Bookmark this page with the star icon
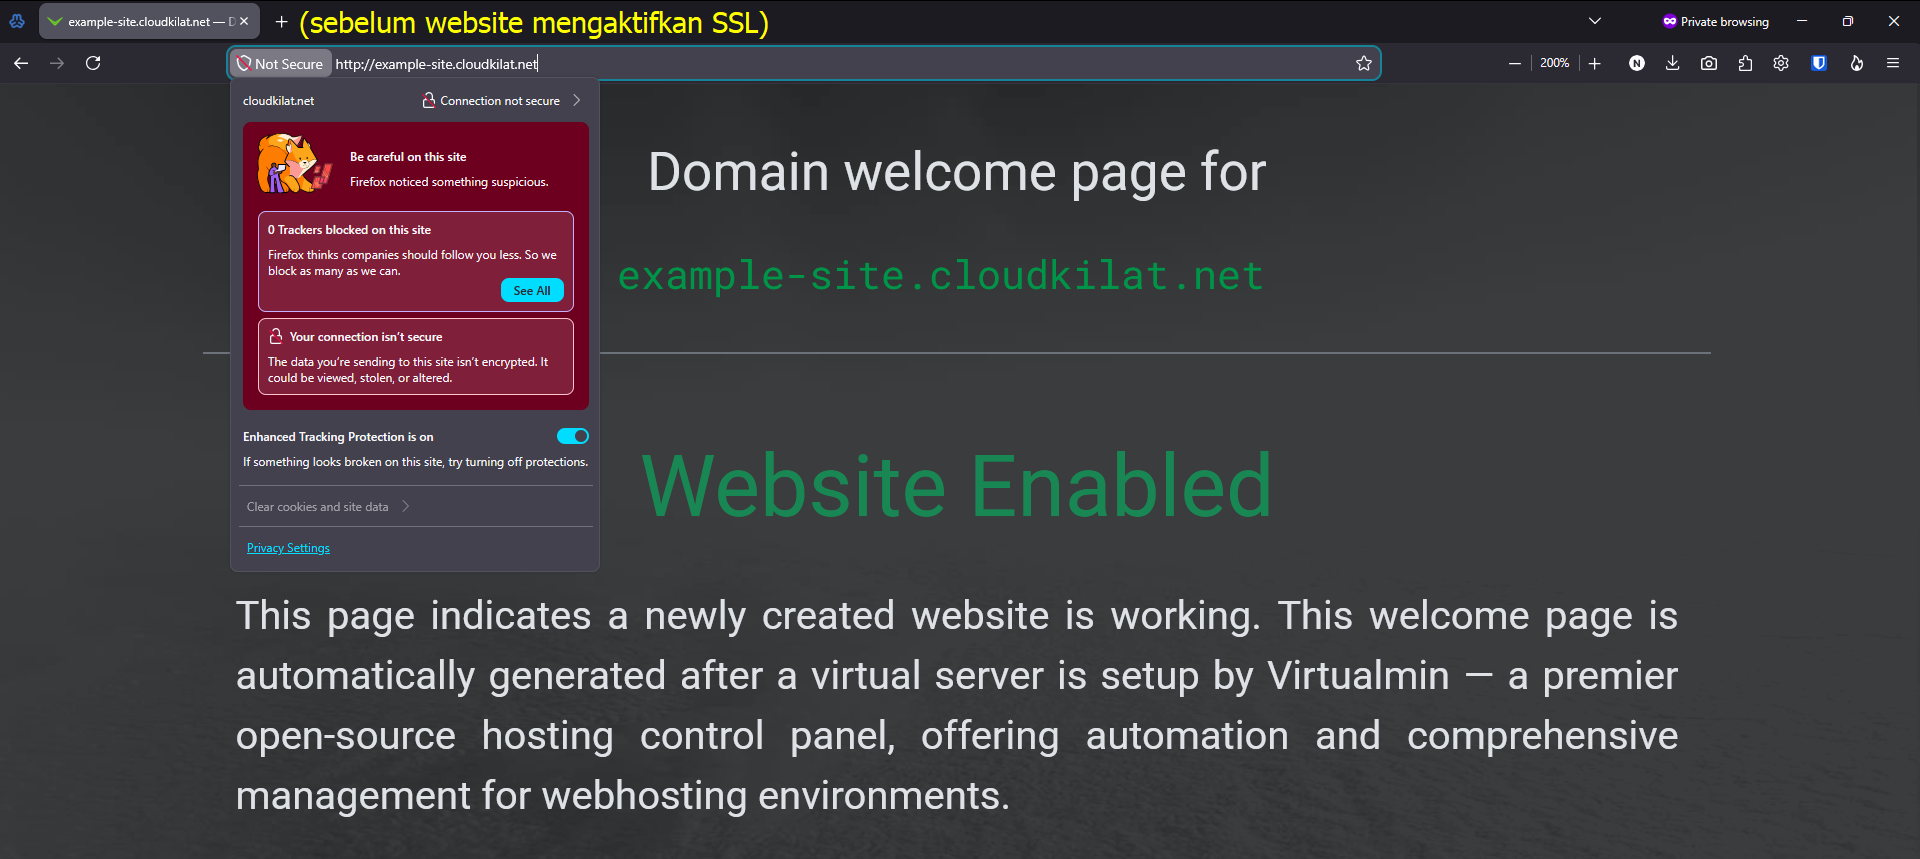The height and width of the screenshot is (859, 1920). coord(1363,64)
